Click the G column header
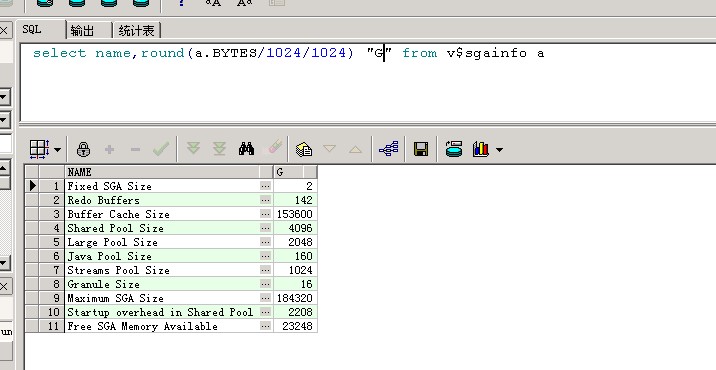This screenshot has width=716, height=370. tap(295, 172)
